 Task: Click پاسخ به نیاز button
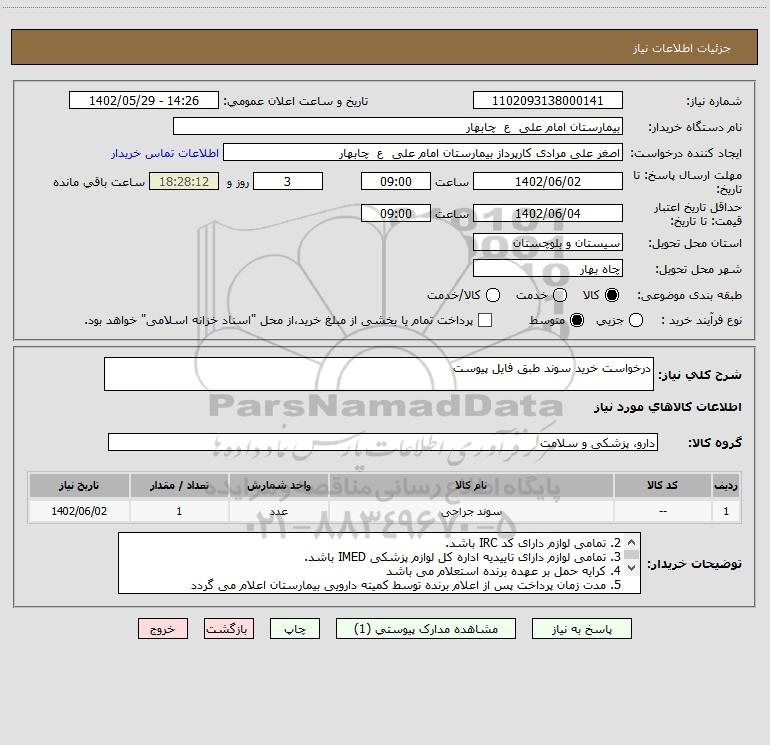581,629
